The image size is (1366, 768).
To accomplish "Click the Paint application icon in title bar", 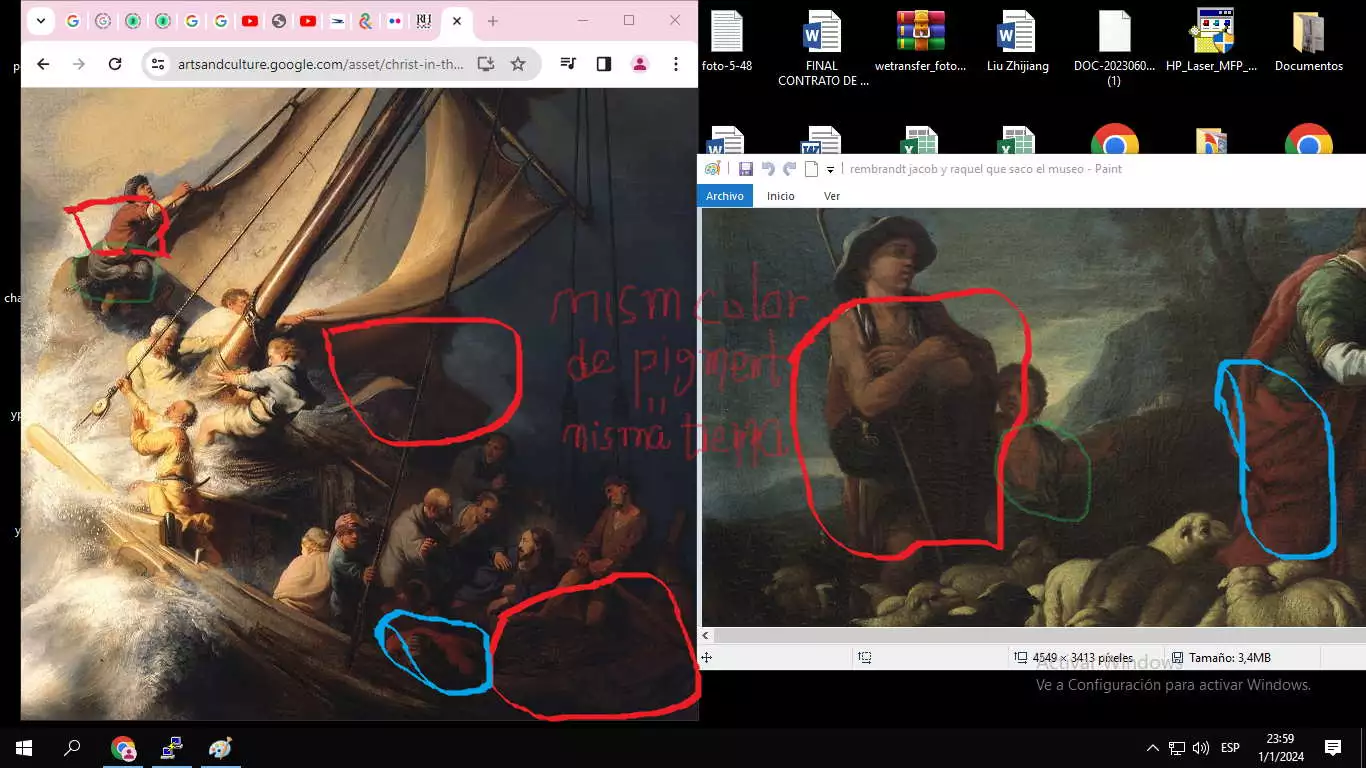I will coord(712,169).
